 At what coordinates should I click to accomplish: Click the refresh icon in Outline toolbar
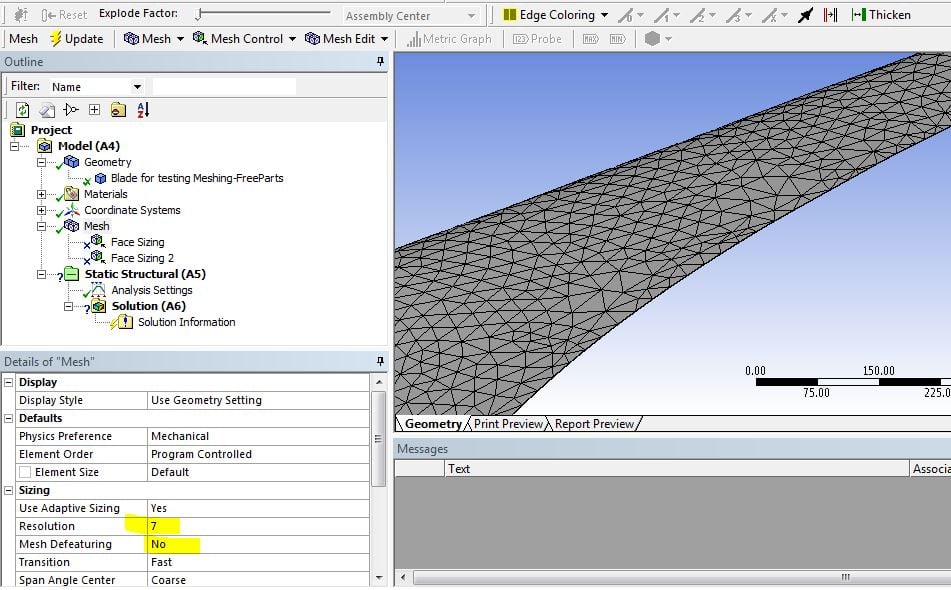(22, 110)
